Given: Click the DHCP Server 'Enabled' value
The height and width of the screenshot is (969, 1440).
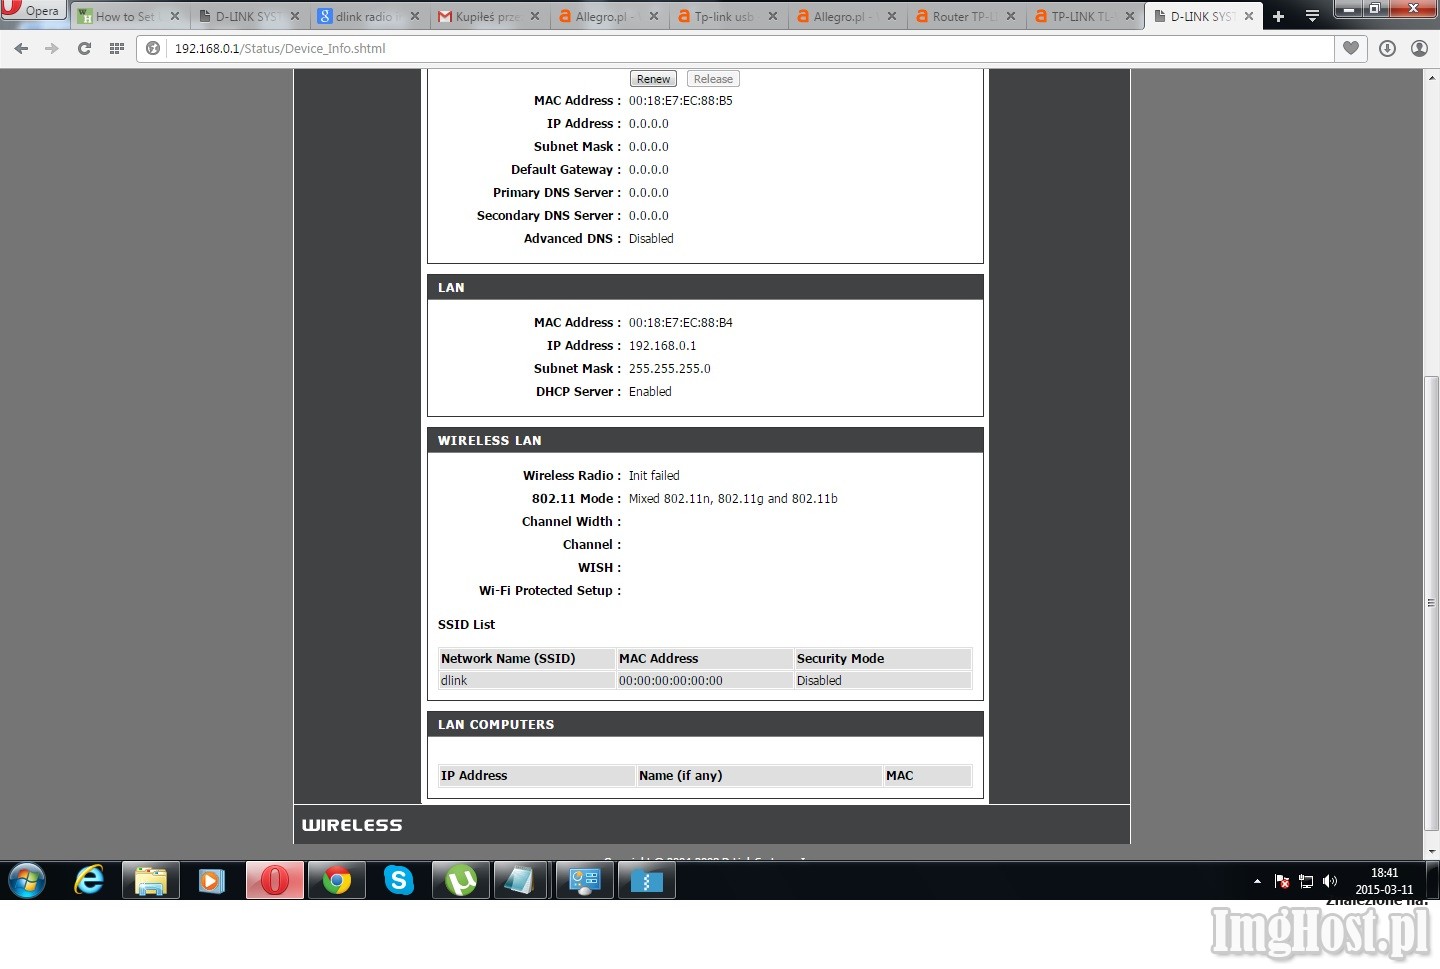Looking at the screenshot, I should pyautogui.click(x=650, y=392).
